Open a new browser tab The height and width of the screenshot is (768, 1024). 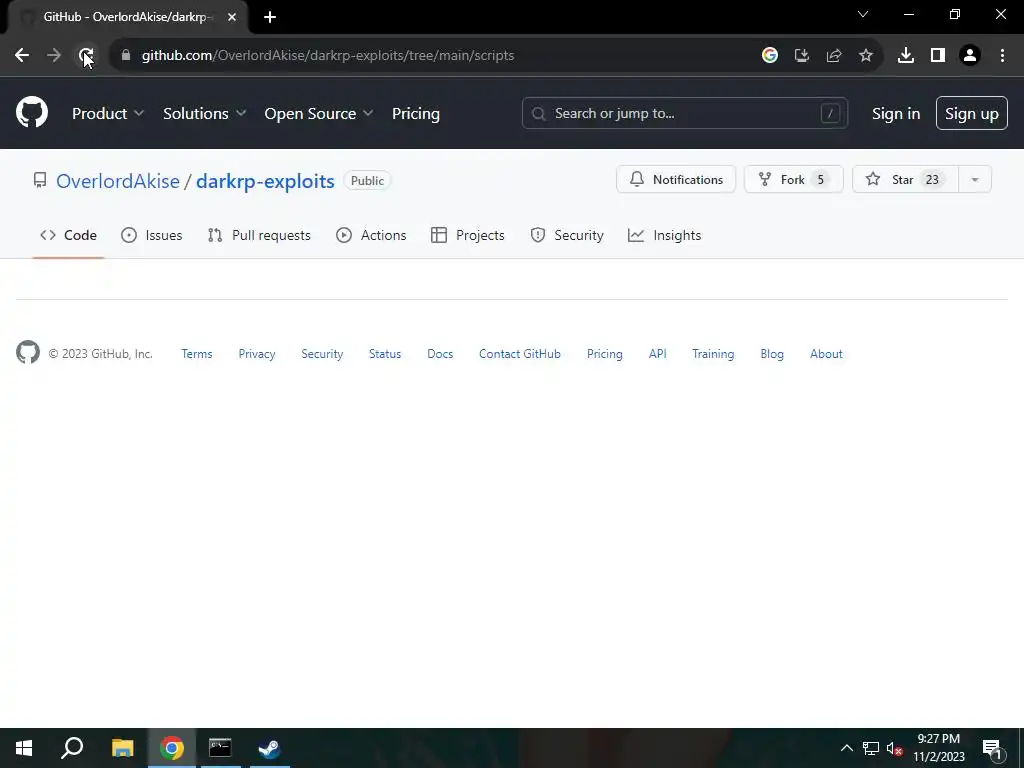[270, 17]
